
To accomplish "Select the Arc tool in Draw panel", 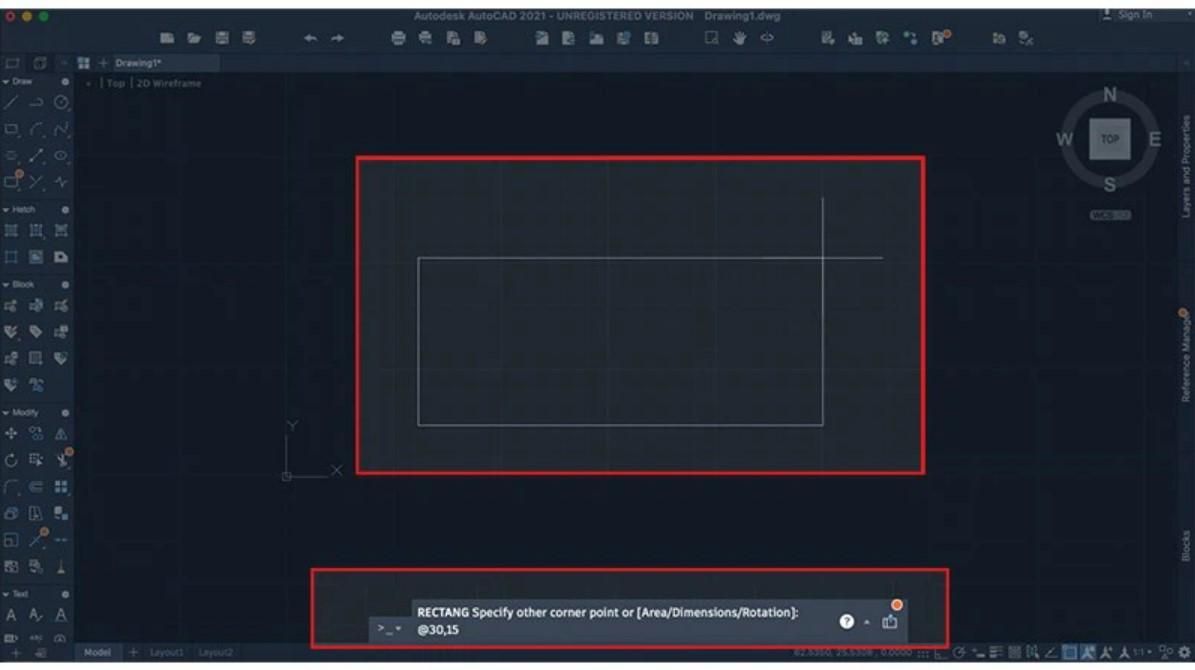I will tap(36, 130).
